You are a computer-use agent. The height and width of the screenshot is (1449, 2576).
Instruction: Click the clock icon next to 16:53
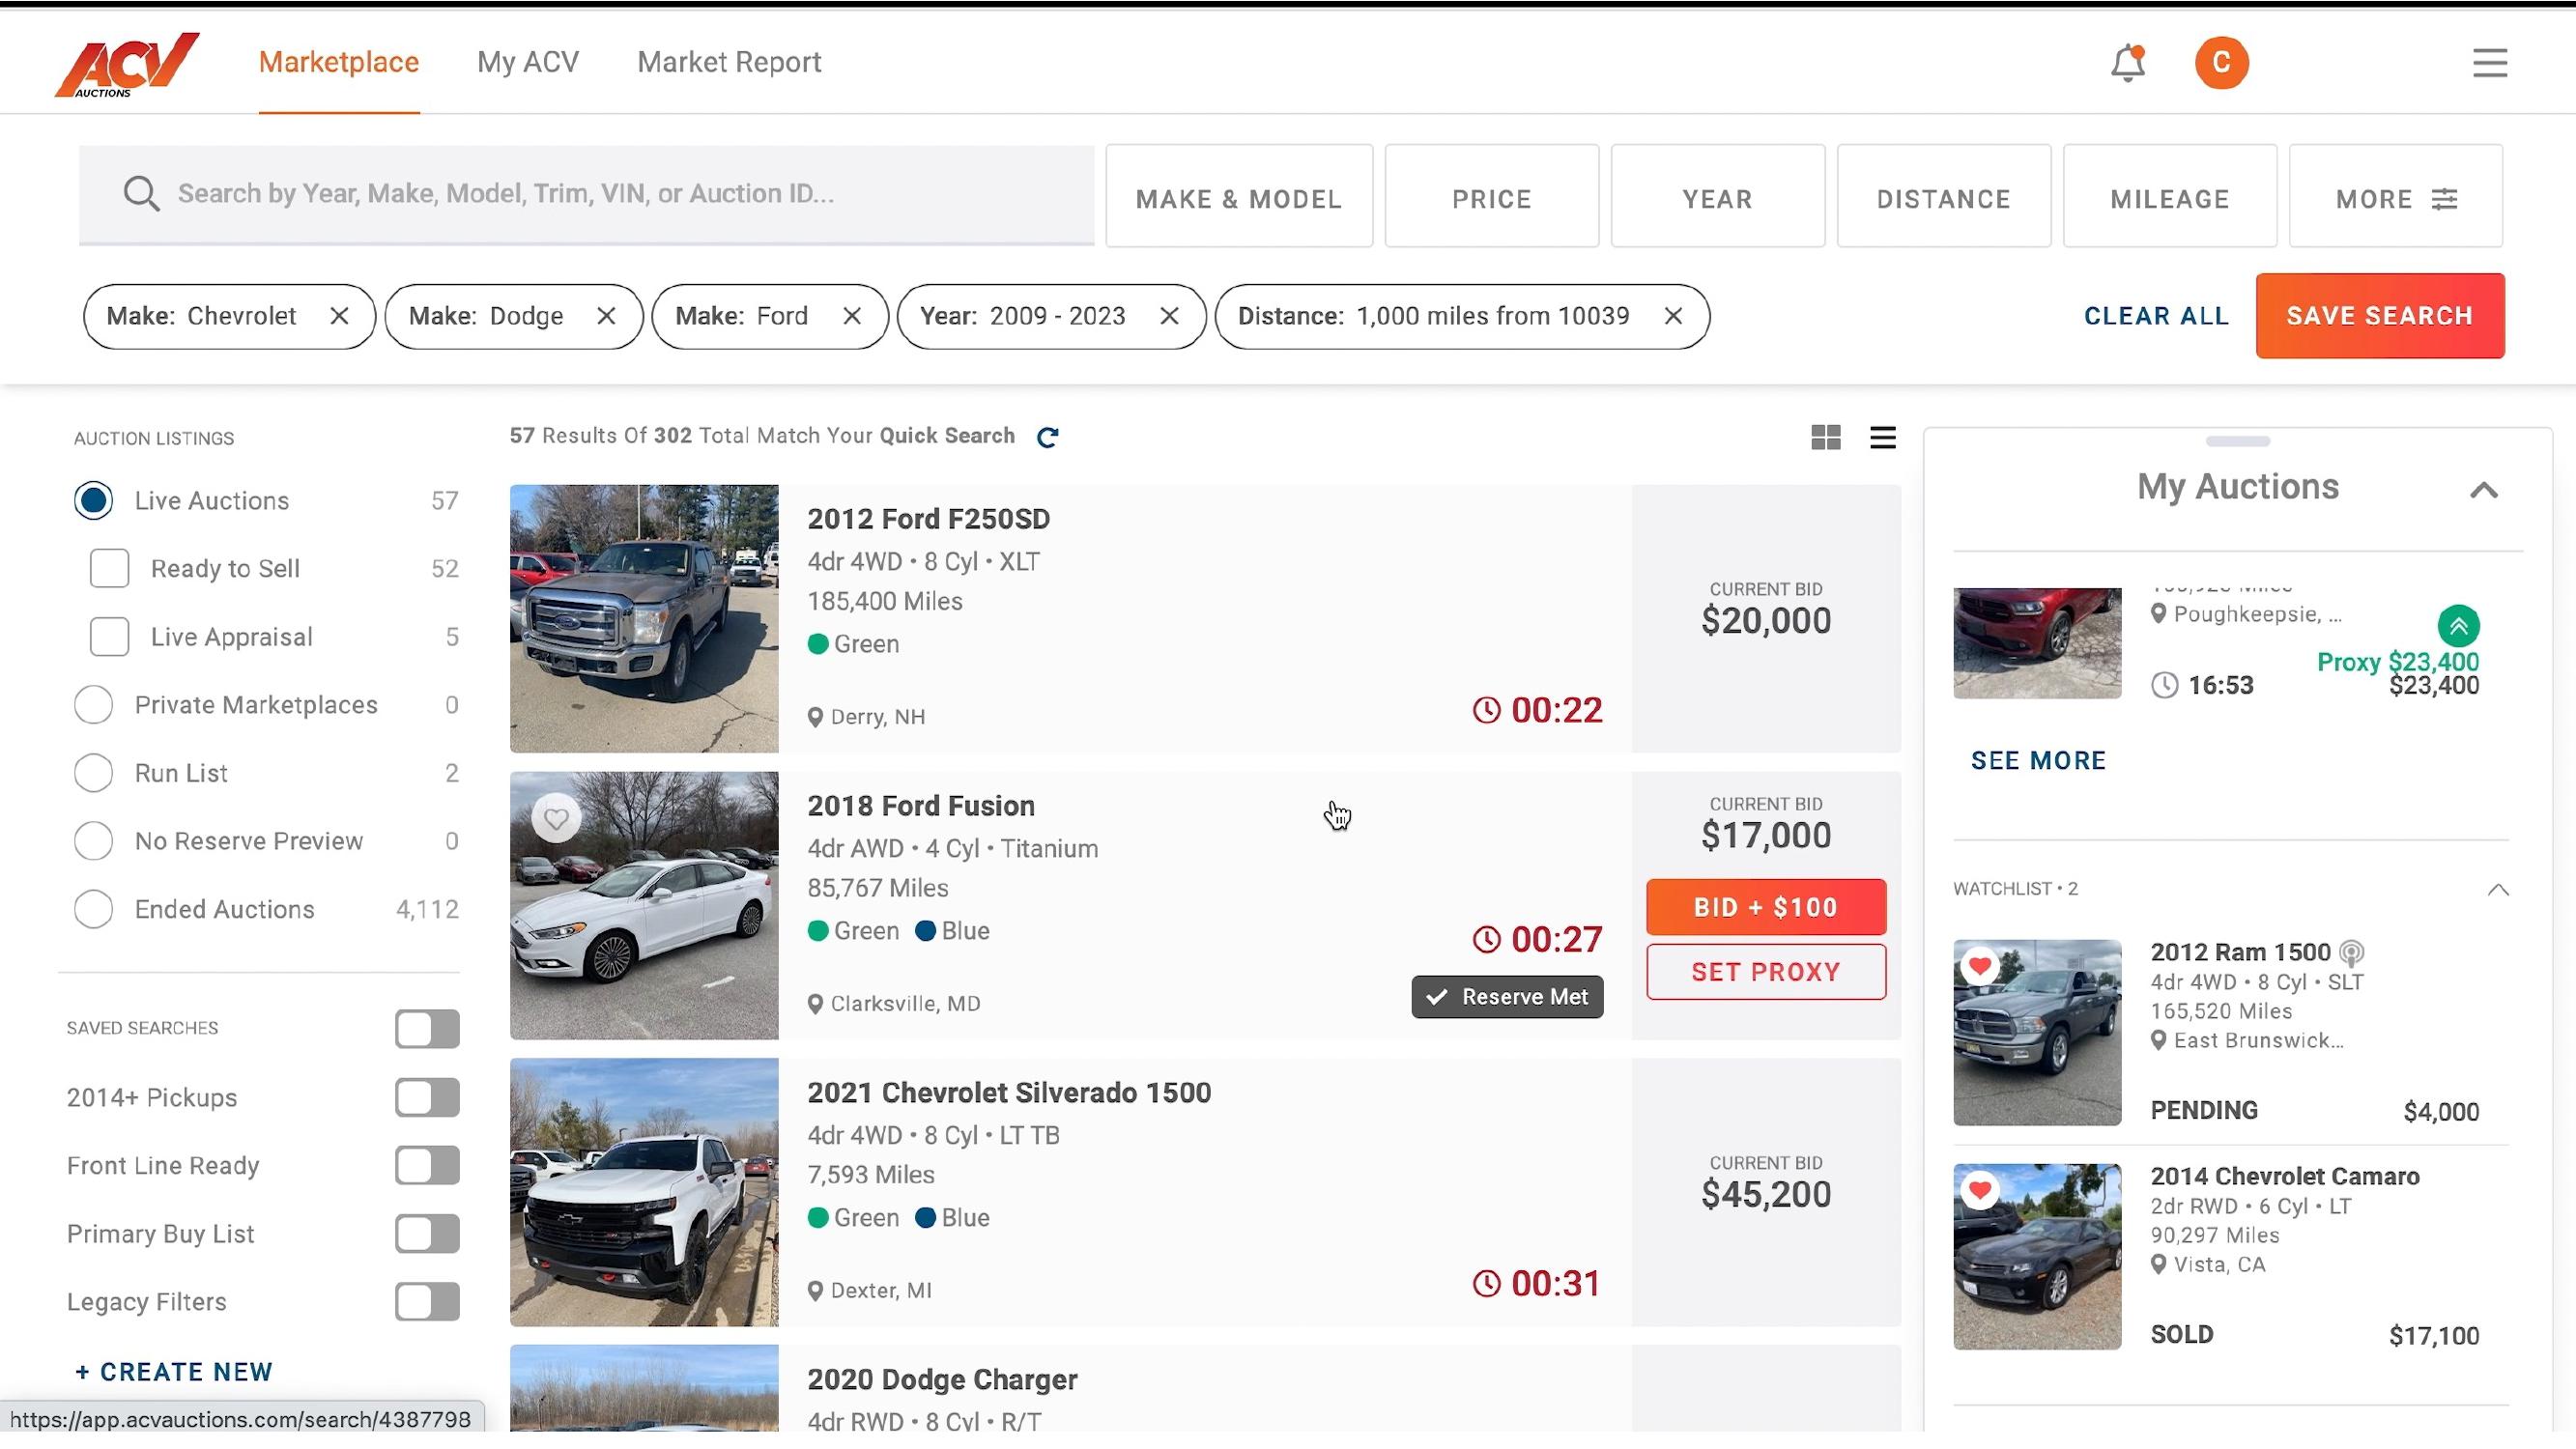pos(2164,685)
